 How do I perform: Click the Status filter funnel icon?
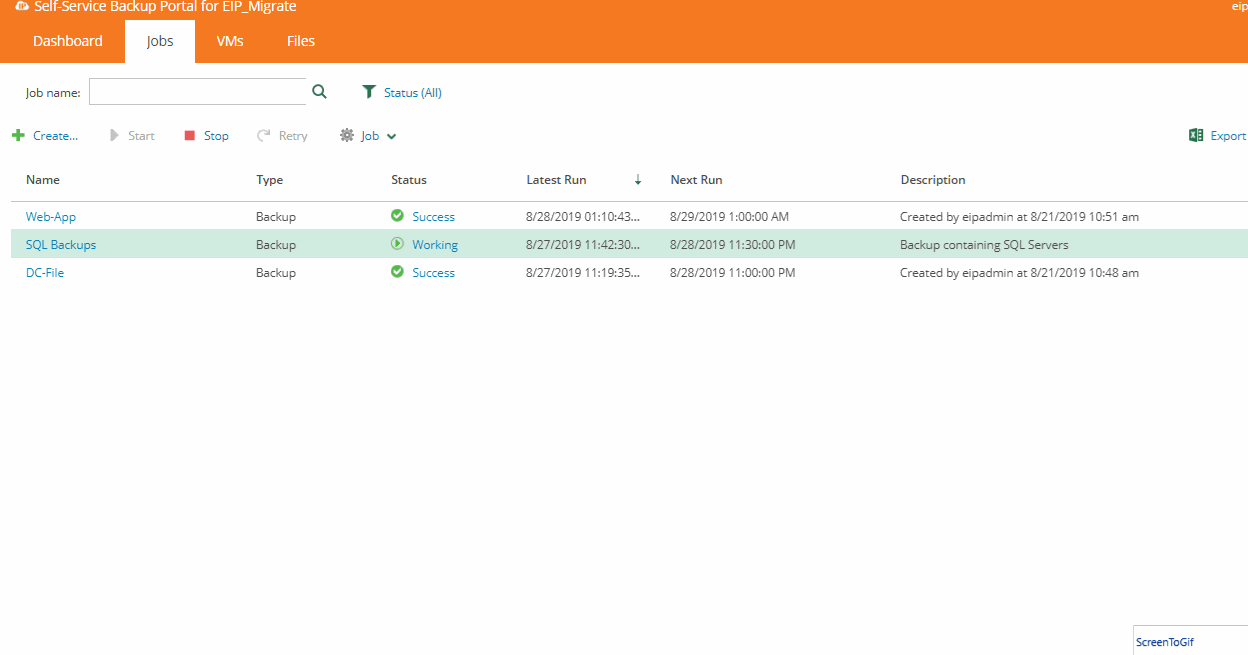tap(369, 92)
